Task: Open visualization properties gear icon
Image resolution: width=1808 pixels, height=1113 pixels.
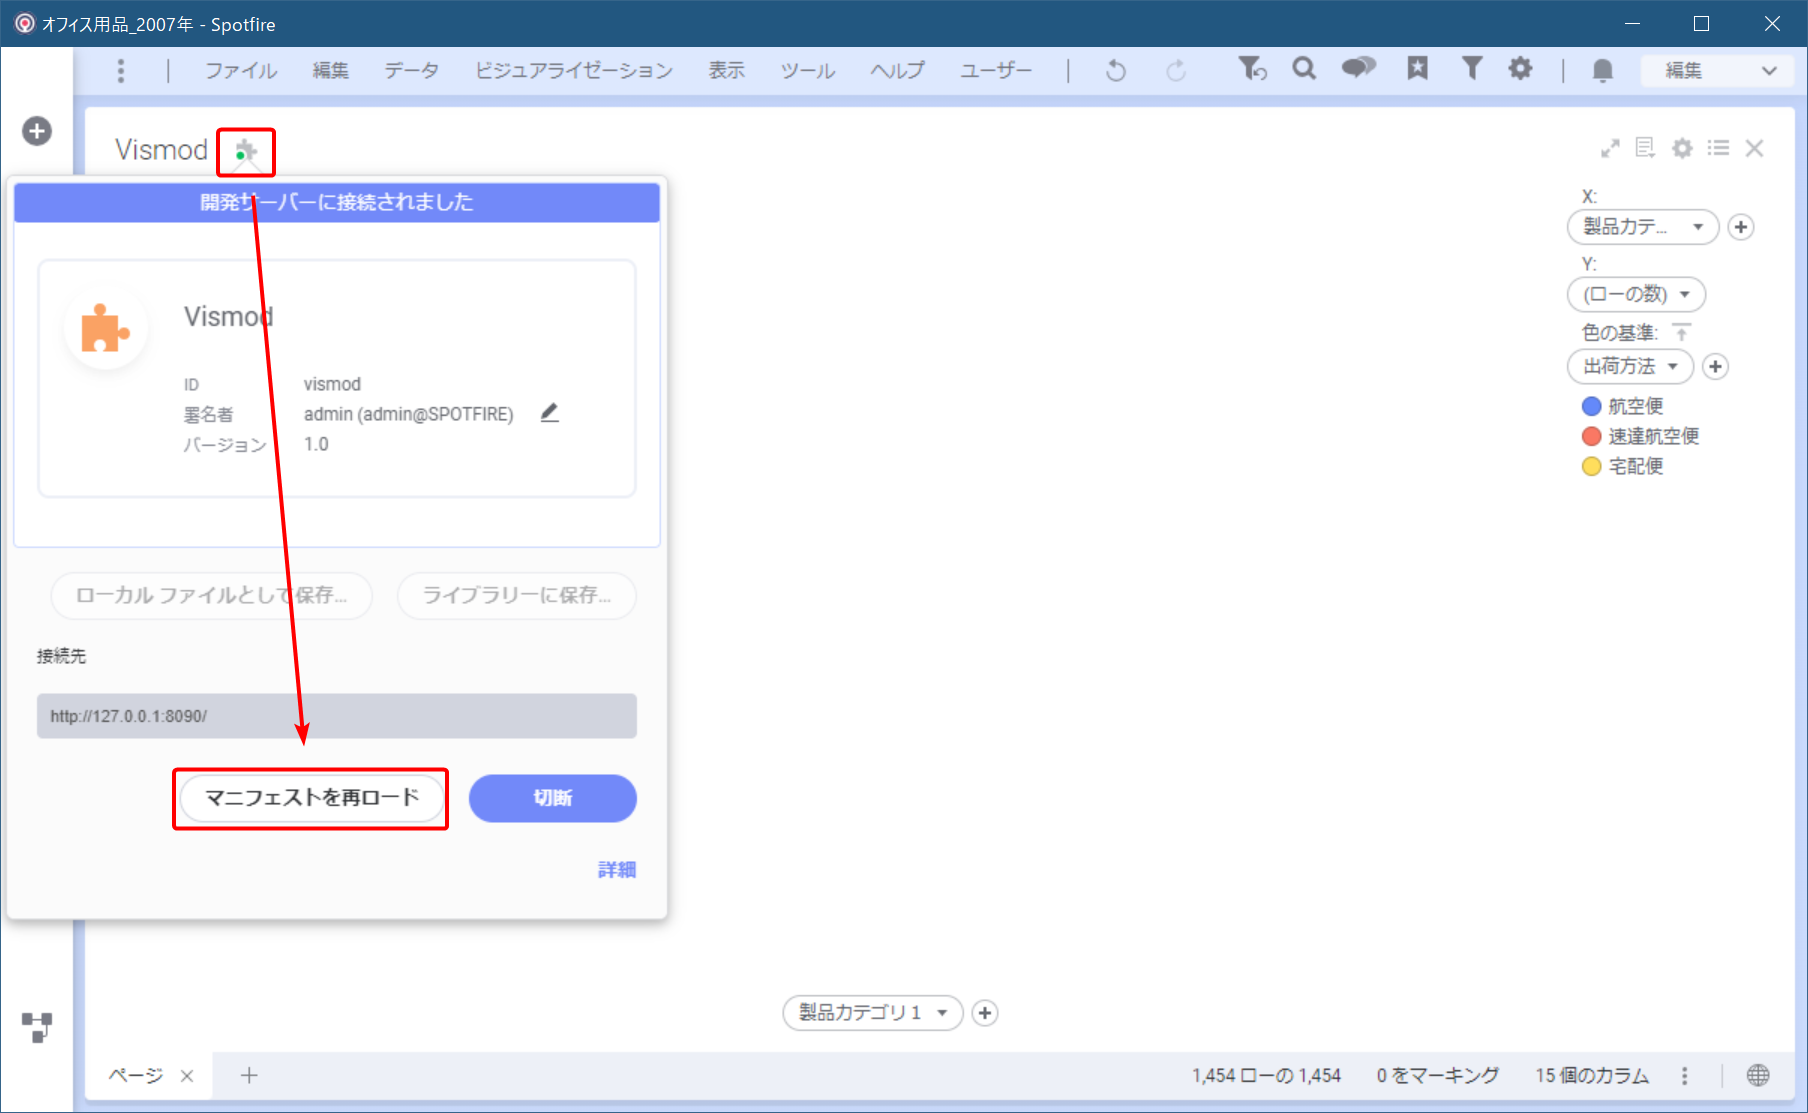Action: pyautogui.click(x=1683, y=148)
